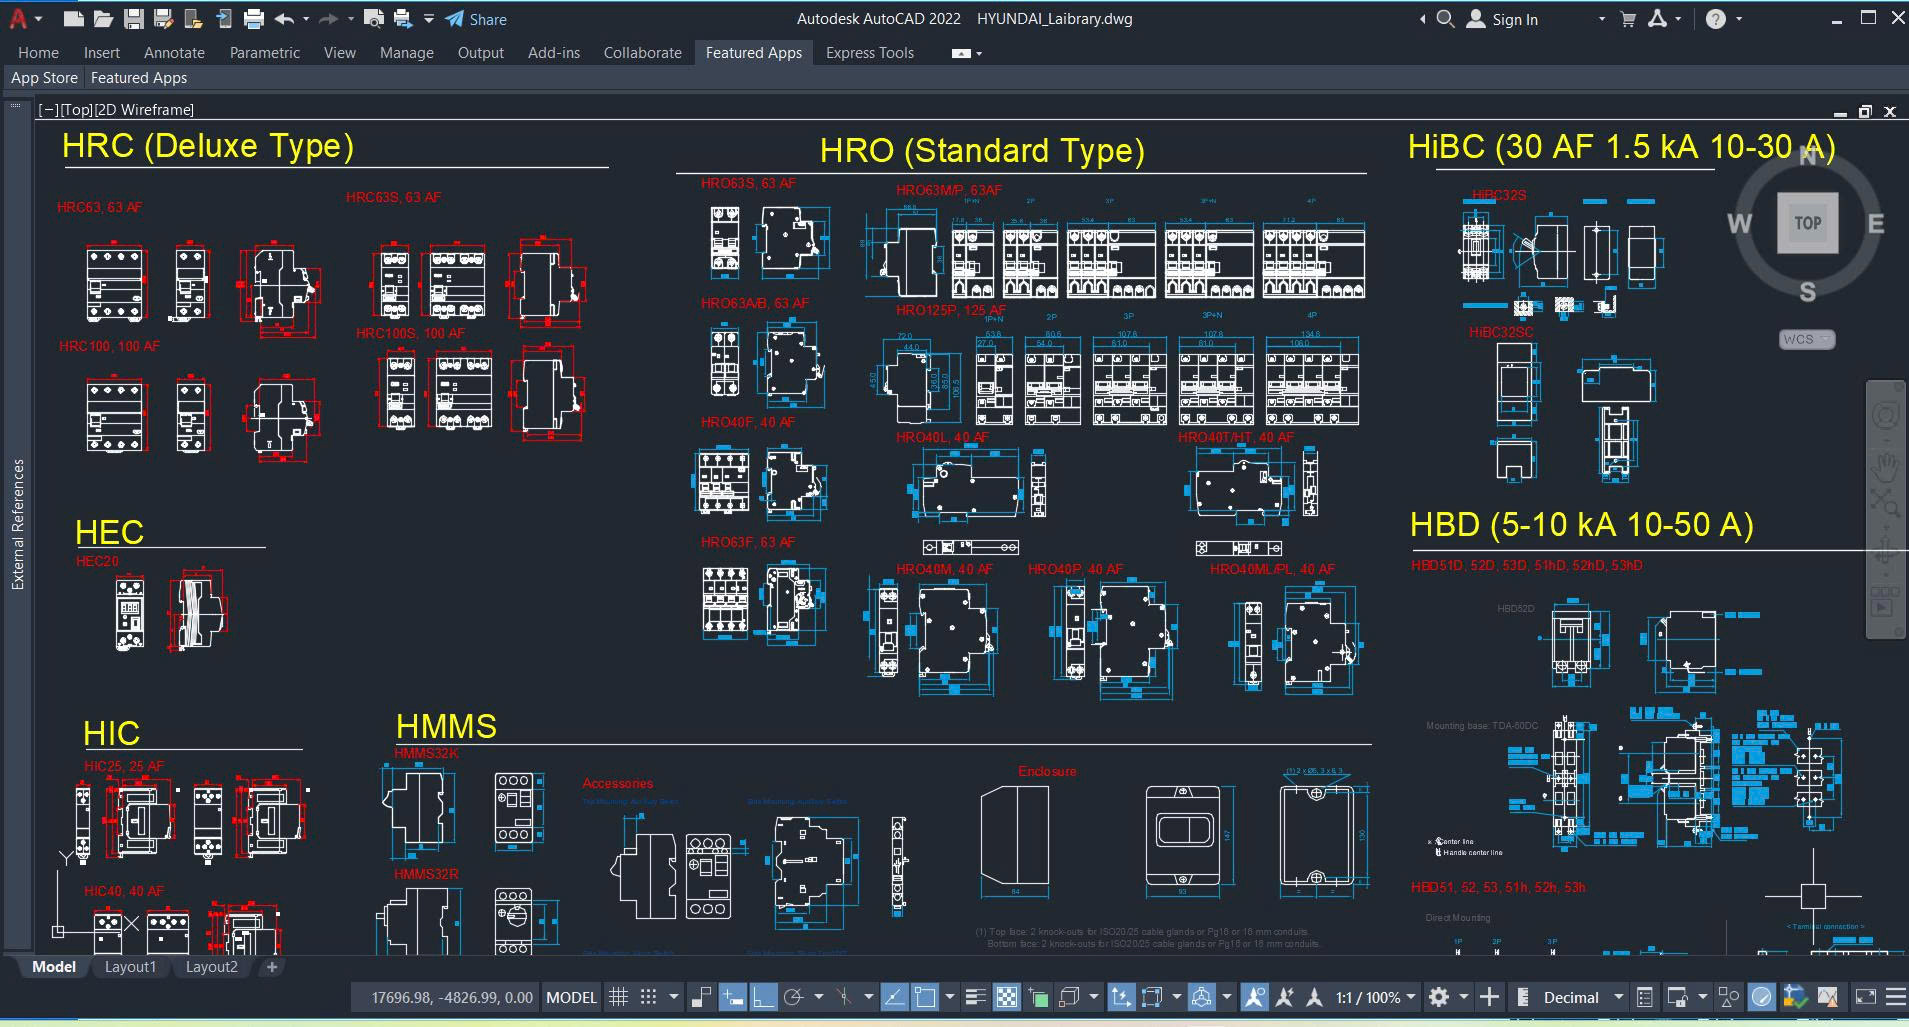Click the Workspace Switching gear icon
Image resolution: width=1909 pixels, height=1027 pixels.
[x=1439, y=997]
